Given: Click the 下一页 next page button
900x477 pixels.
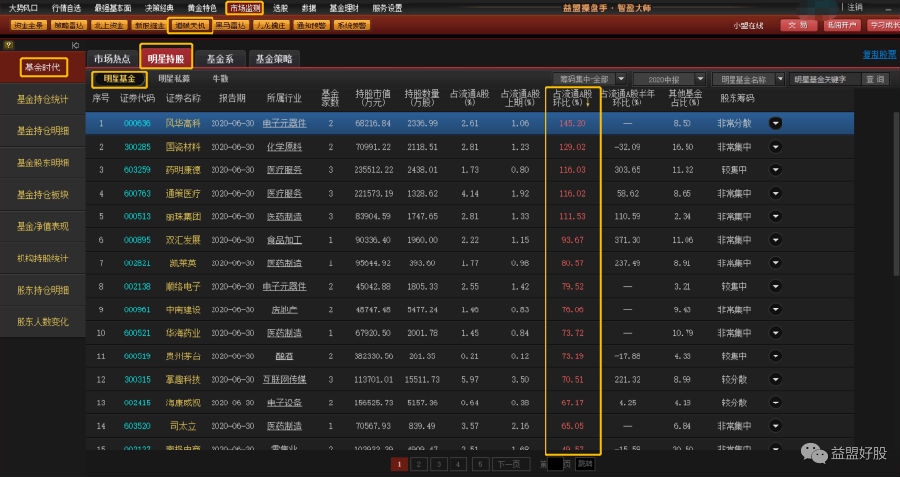Looking at the screenshot, I should coord(508,464).
